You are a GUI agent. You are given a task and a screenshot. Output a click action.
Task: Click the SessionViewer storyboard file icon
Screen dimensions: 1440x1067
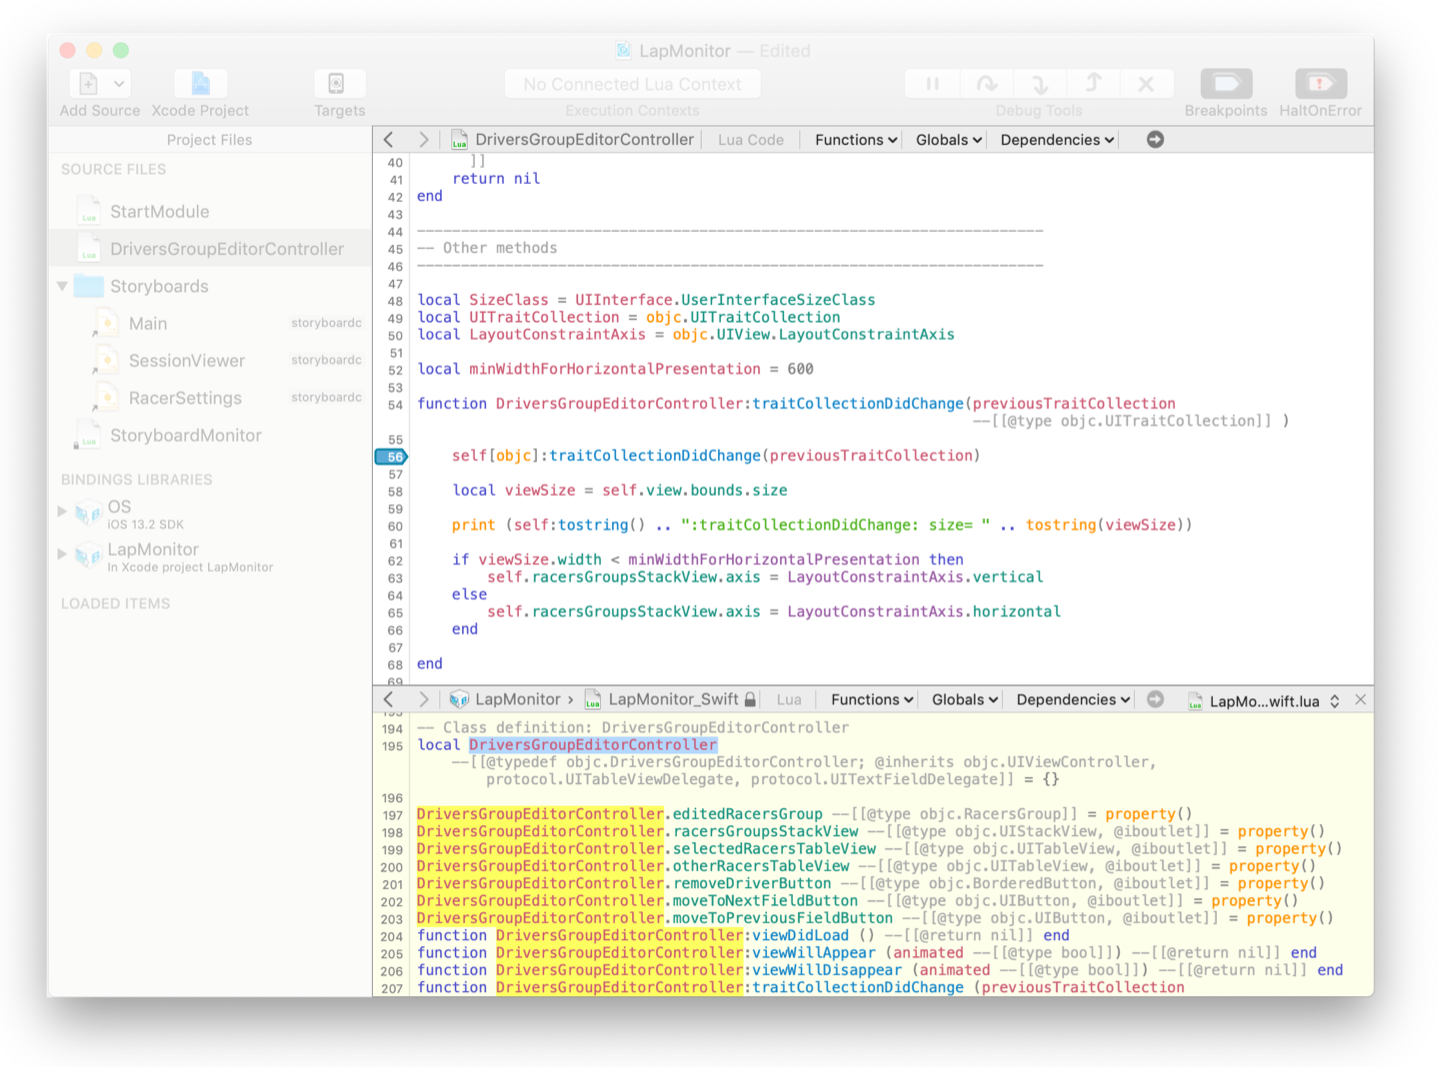(106, 361)
